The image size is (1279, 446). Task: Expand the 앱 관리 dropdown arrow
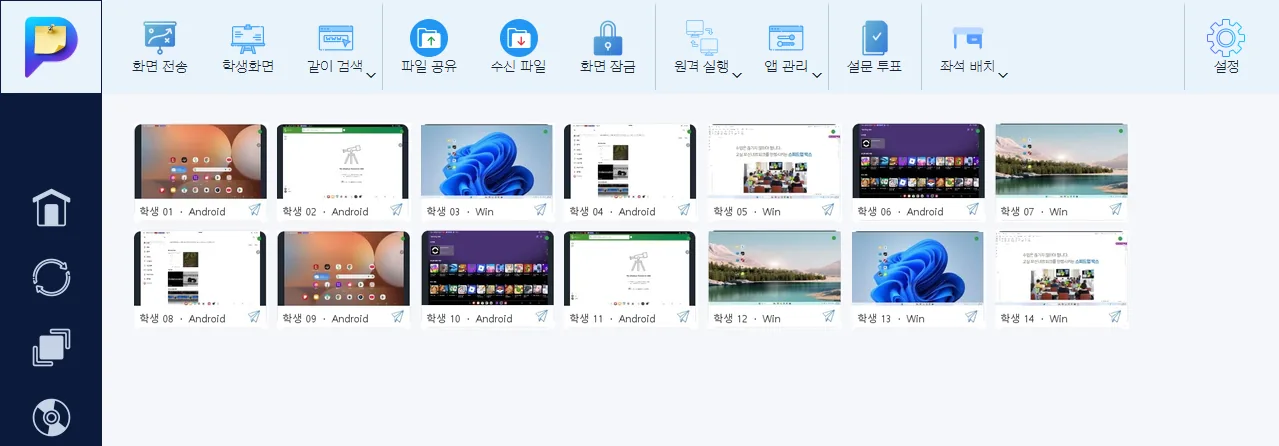(x=816, y=75)
